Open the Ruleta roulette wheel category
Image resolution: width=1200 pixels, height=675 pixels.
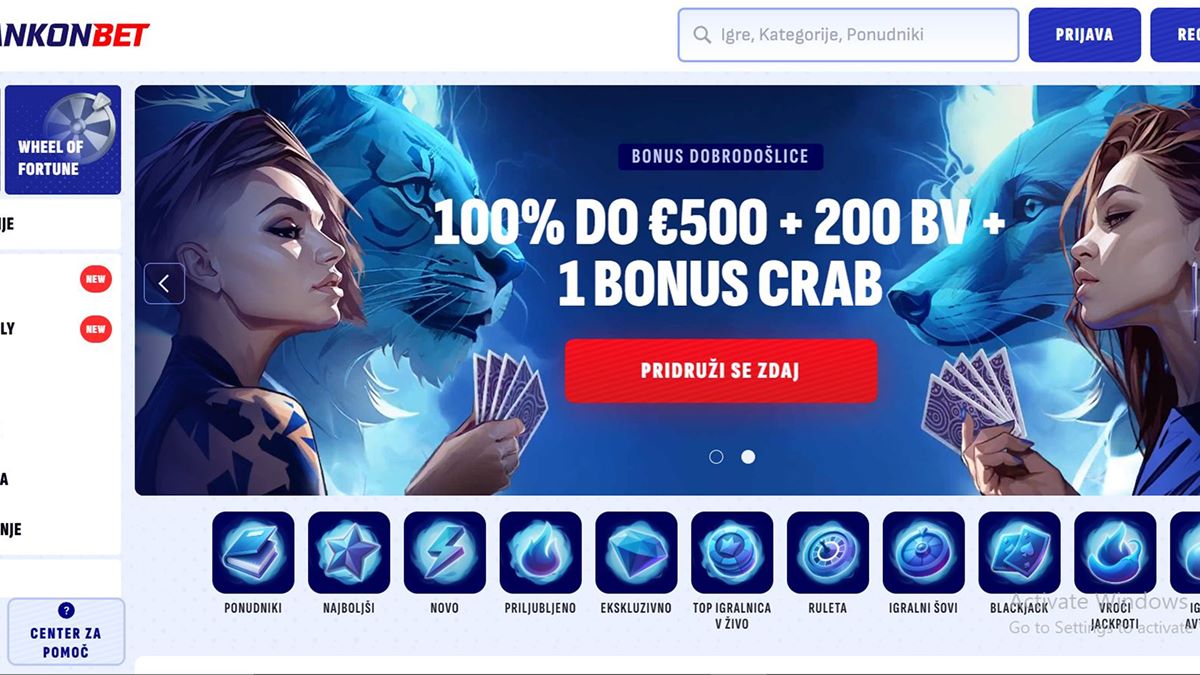(828, 553)
